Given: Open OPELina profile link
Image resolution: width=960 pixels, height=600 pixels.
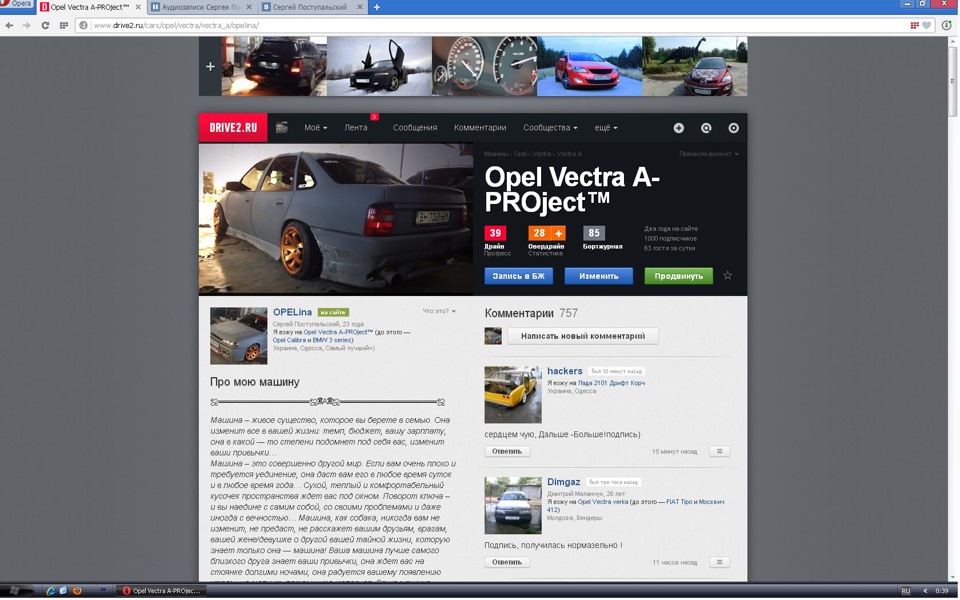Looking at the screenshot, I should pos(292,312).
